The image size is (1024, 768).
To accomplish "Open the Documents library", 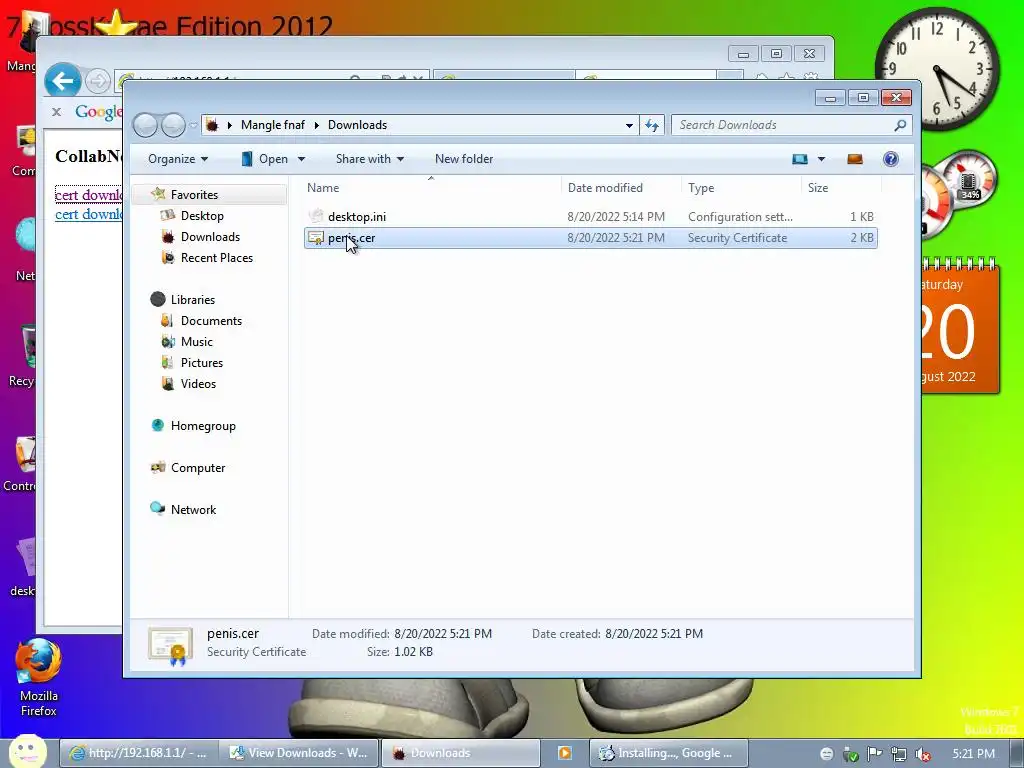I will 211,321.
